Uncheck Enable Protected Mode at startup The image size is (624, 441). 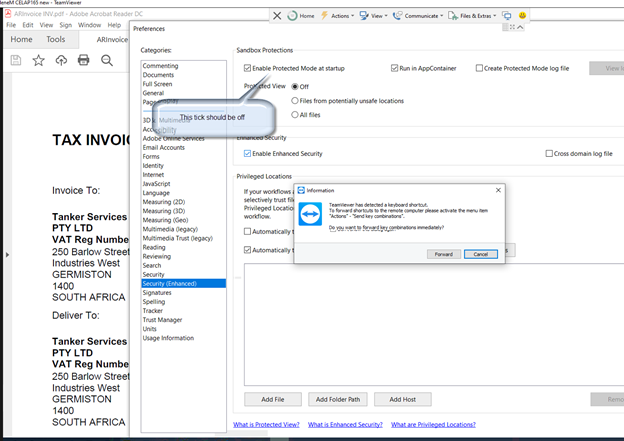point(248,68)
